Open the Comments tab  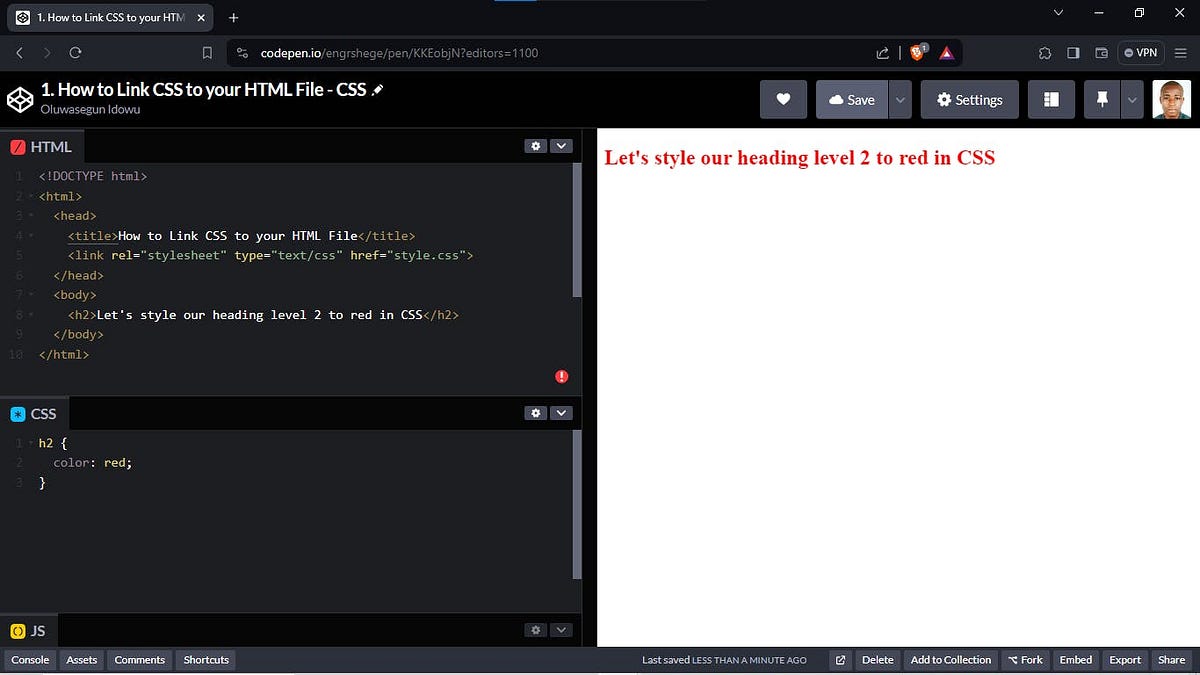coord(139,660)
